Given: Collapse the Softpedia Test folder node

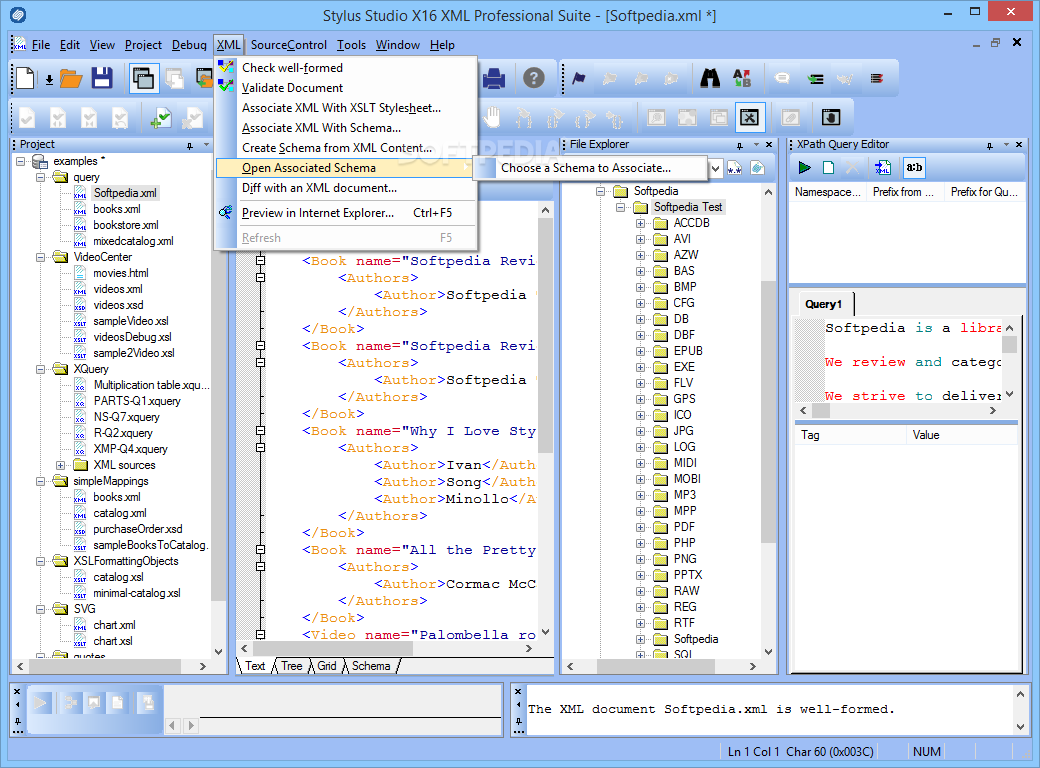Looking at the screenshot, I should [621, 208].
